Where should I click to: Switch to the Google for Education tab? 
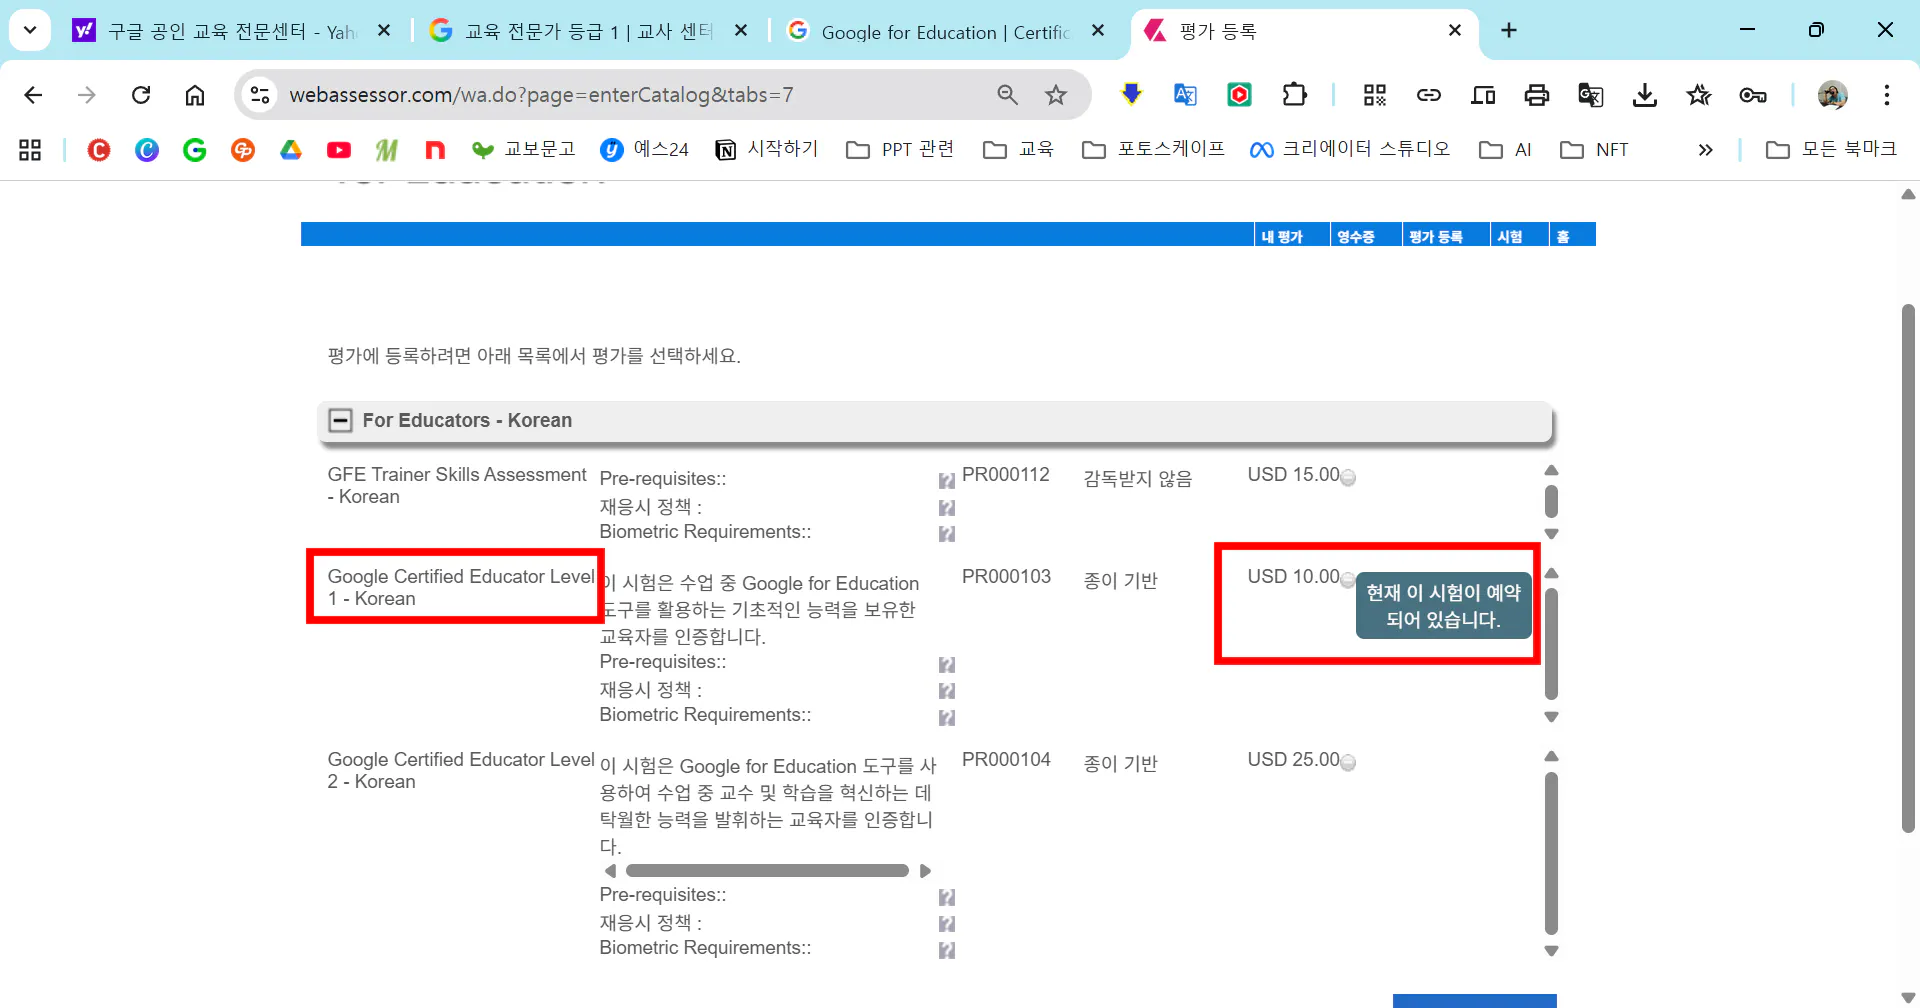tap(930, 31)
